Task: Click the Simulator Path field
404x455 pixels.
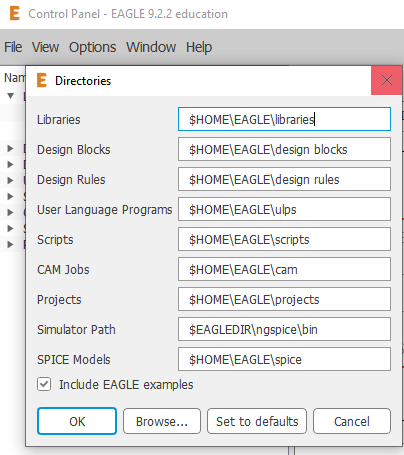Action: 284,329
